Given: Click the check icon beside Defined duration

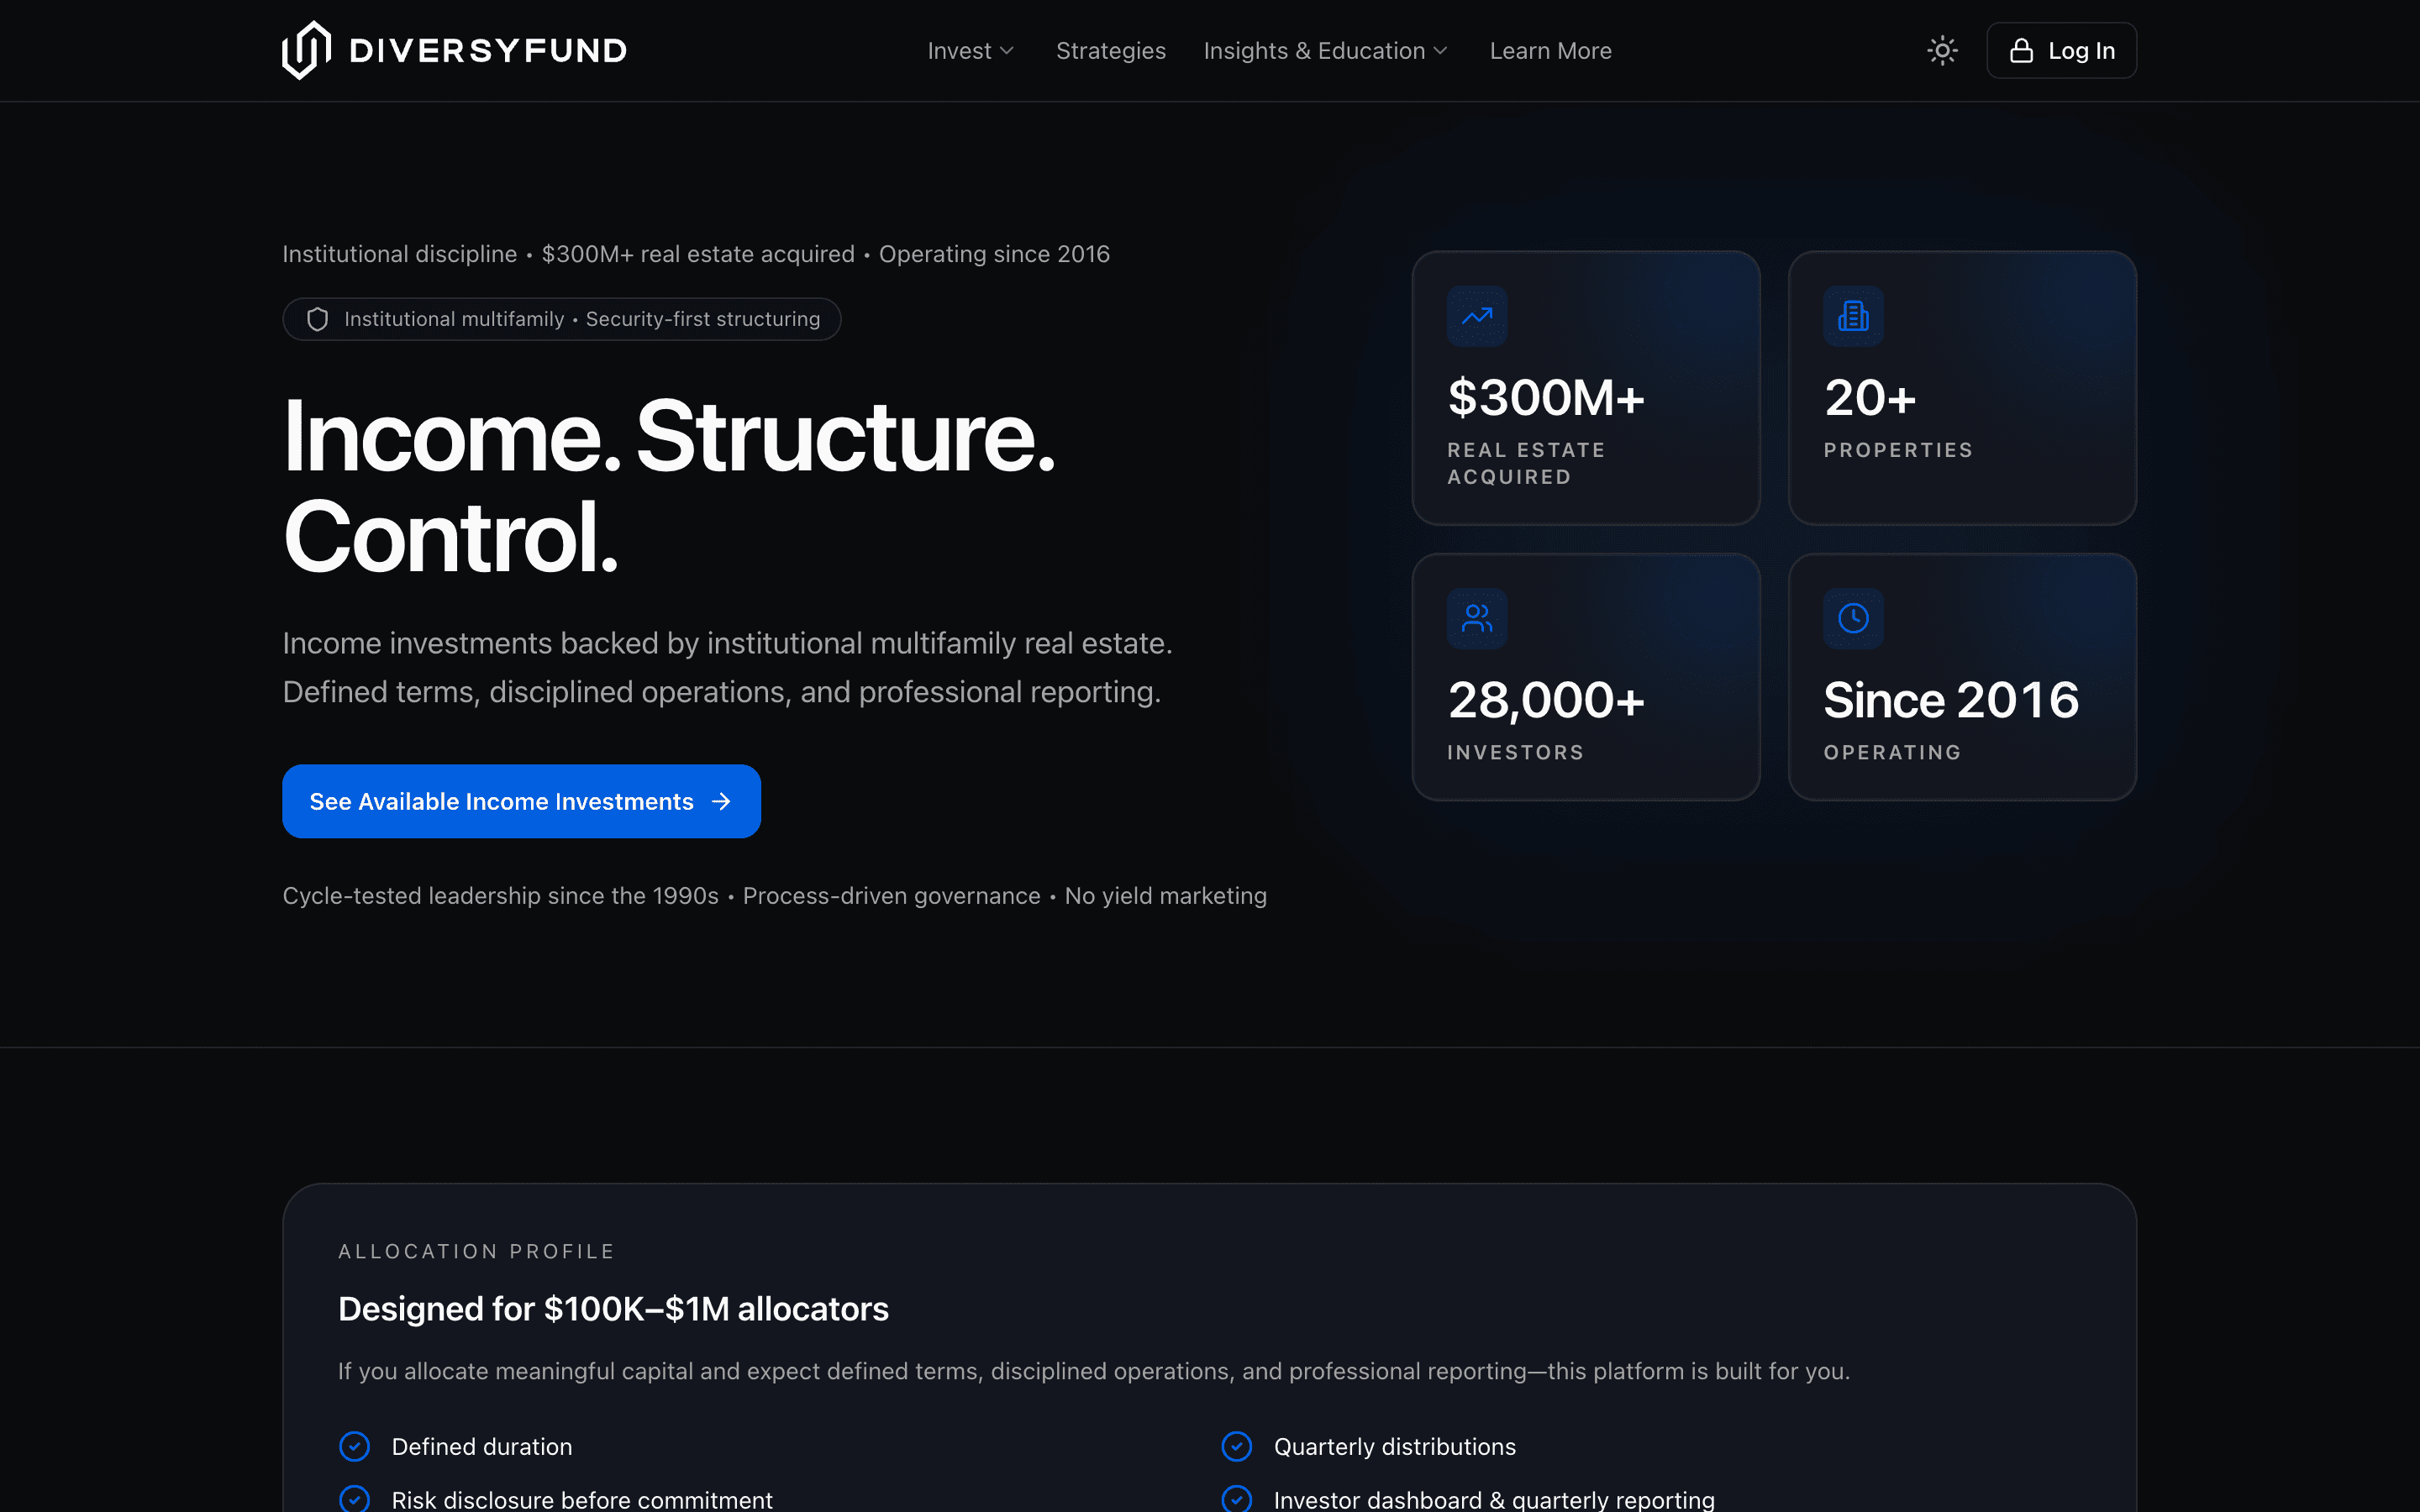Looking at the screenshot, I should click(354, 1446).
